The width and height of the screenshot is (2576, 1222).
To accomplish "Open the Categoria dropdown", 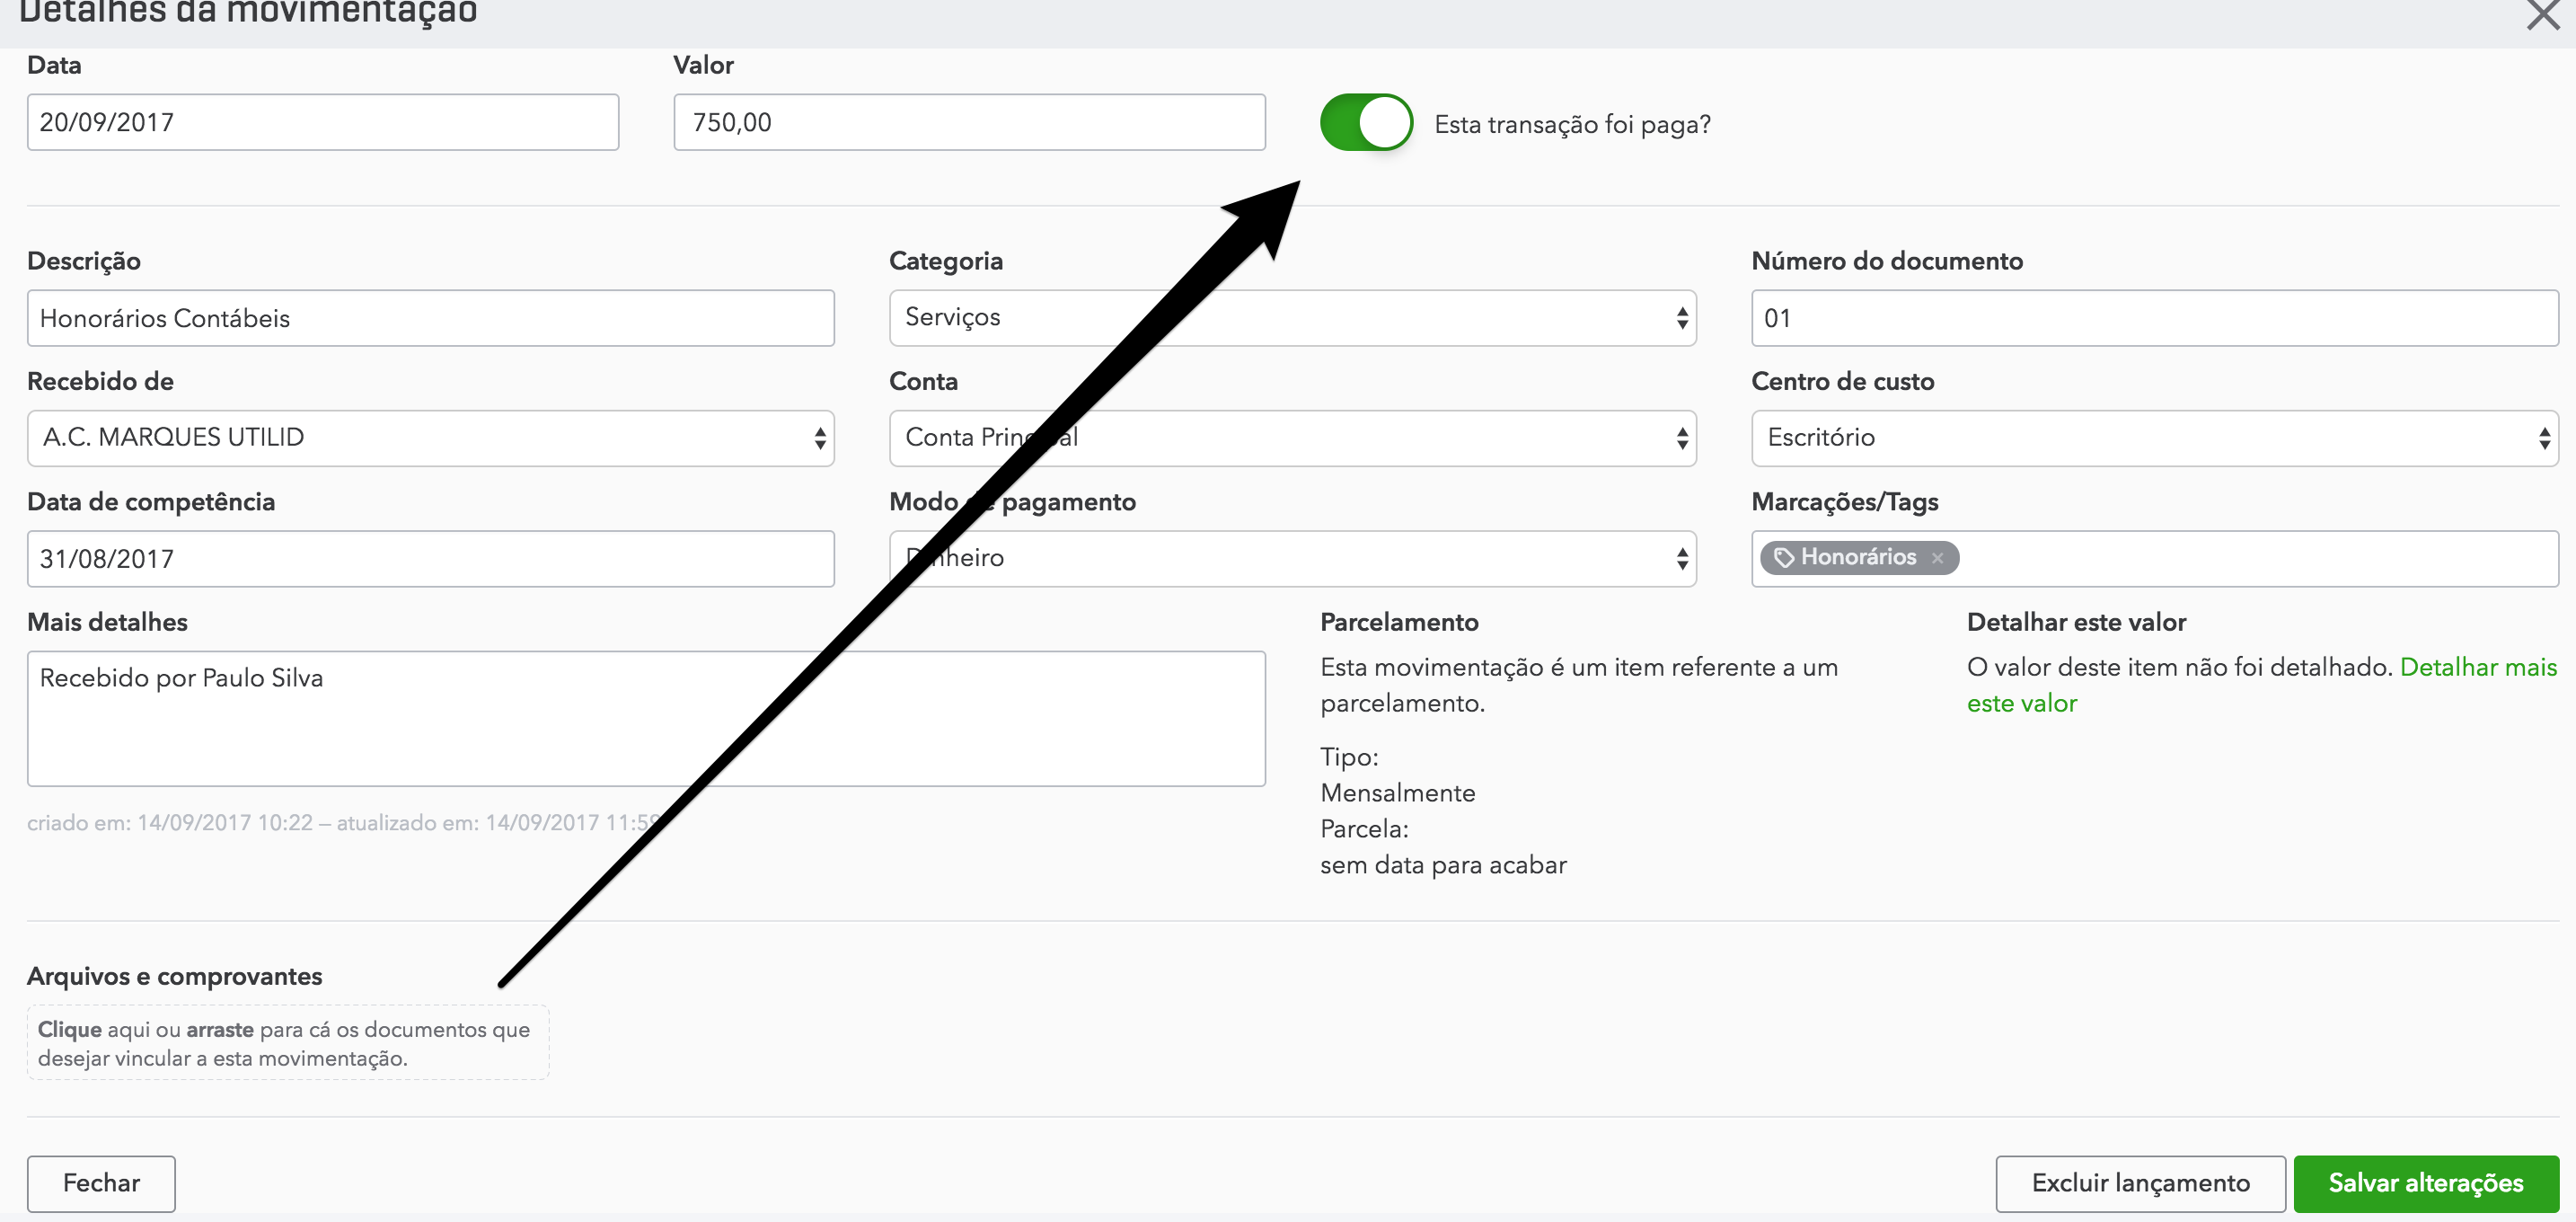I will (1292, 318).
